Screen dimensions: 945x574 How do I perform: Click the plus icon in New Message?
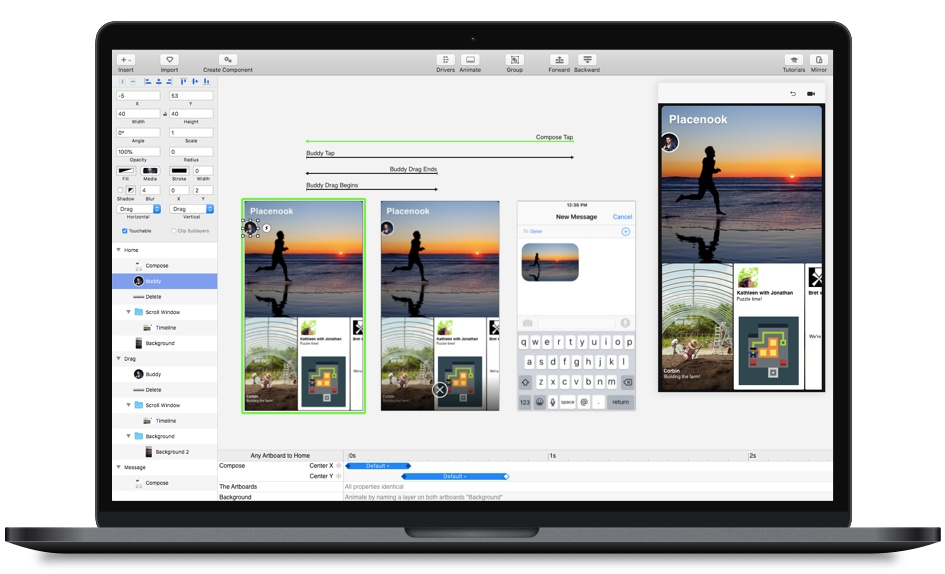[626, 232]
